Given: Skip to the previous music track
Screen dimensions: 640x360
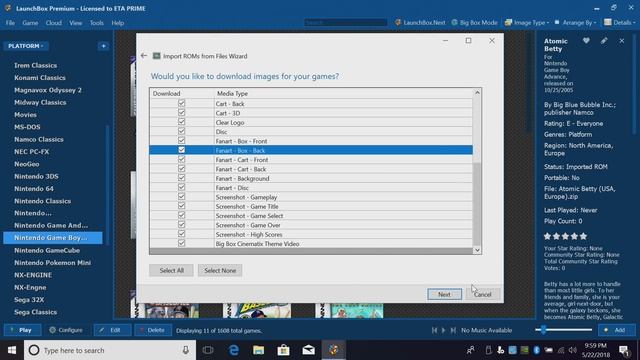Looking at the screenshot, I should click(434, 330).
